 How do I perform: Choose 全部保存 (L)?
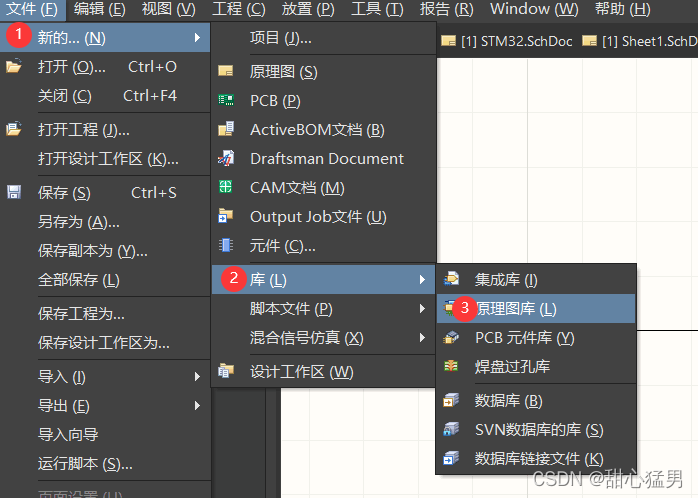pyautogui.click(x=106, y=279)
